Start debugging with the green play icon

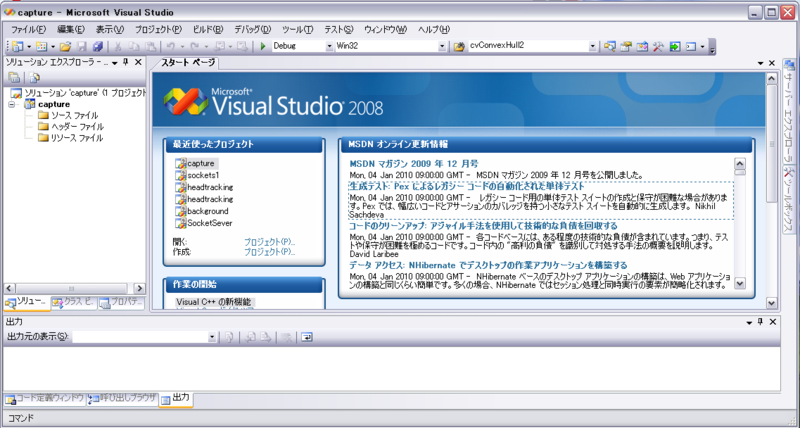[x=263, y=46]
